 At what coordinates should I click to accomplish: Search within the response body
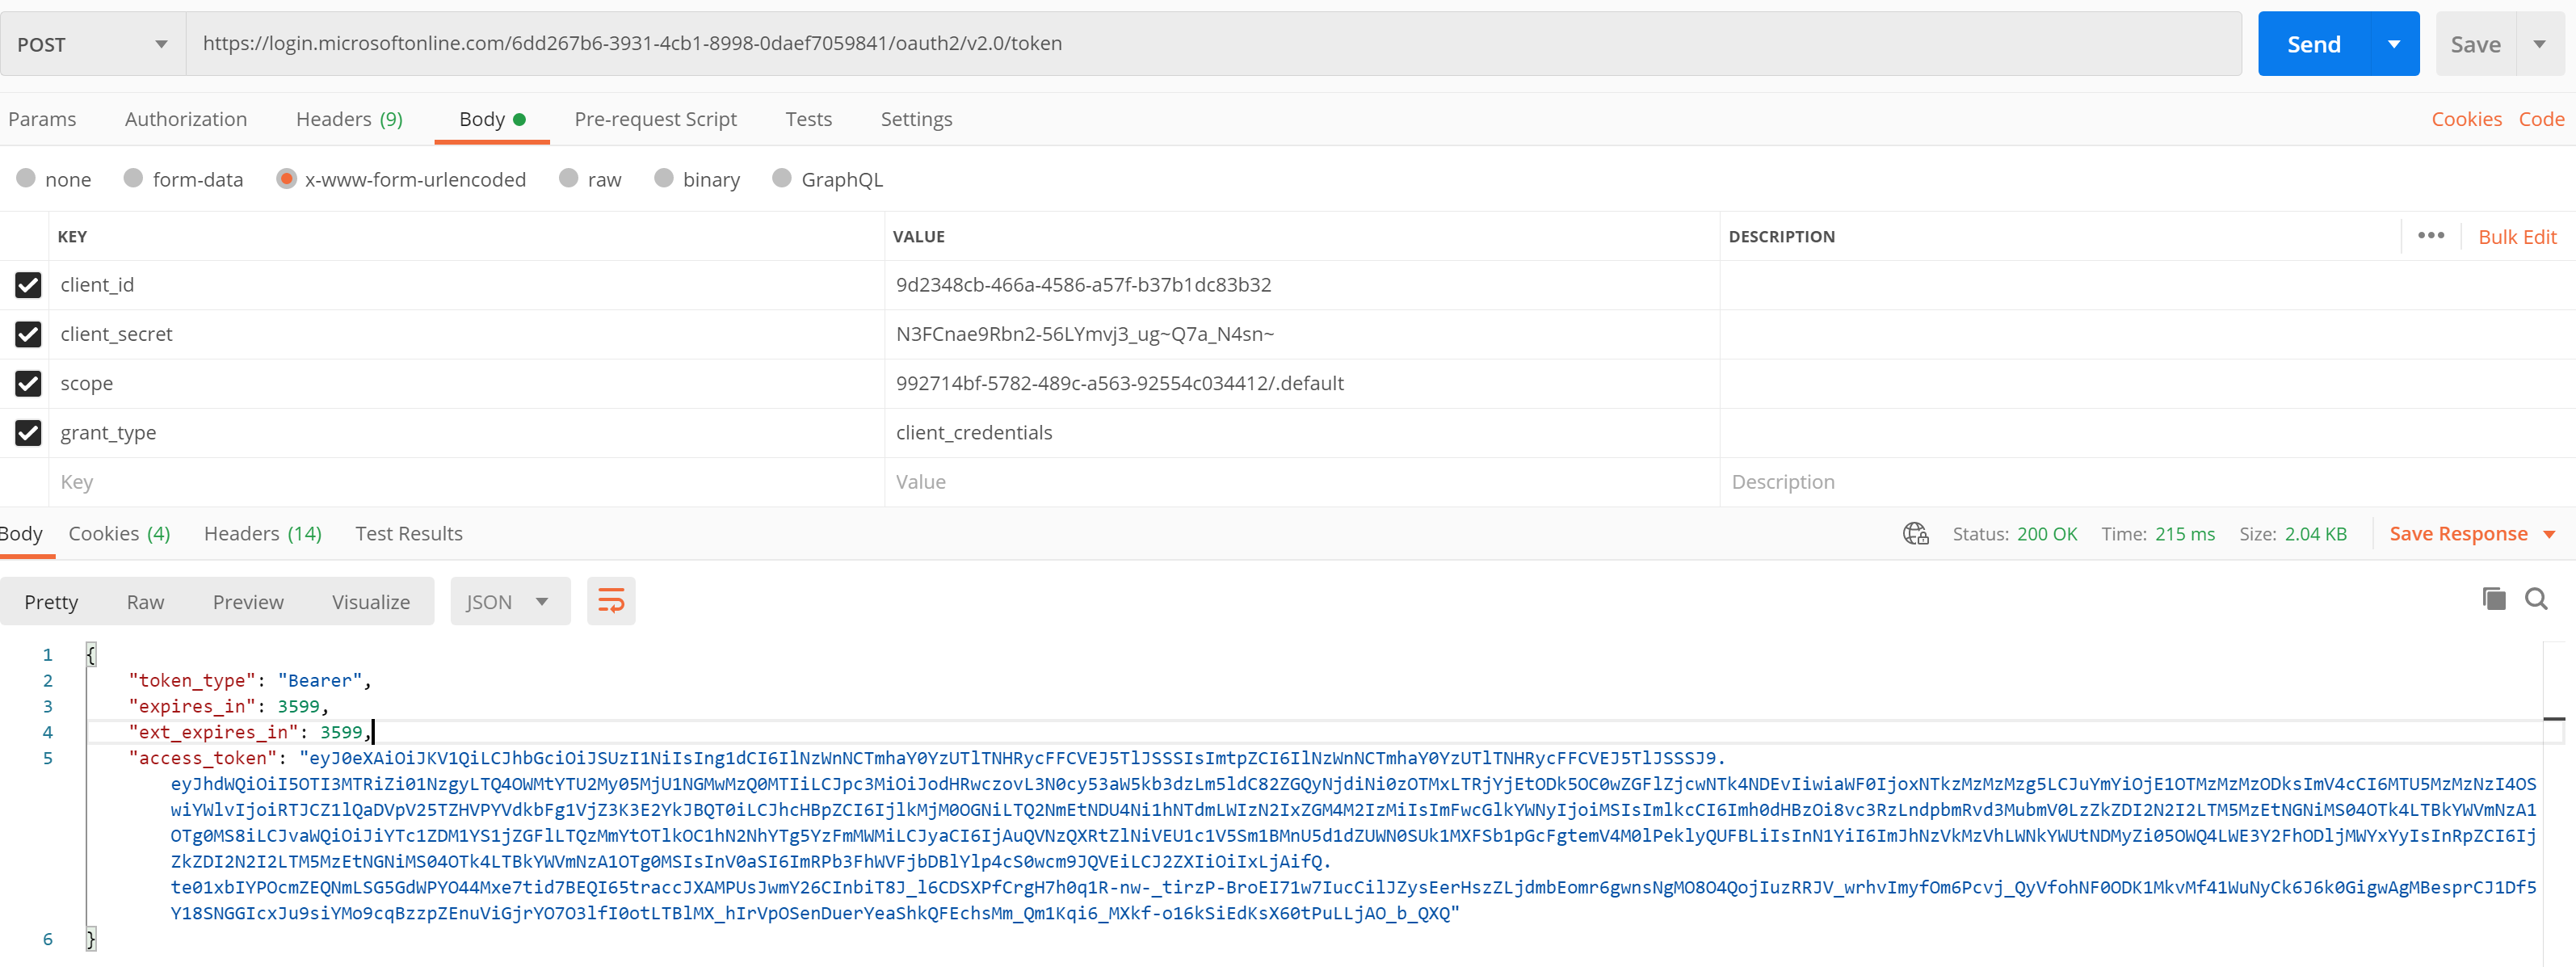[2537, 599]
